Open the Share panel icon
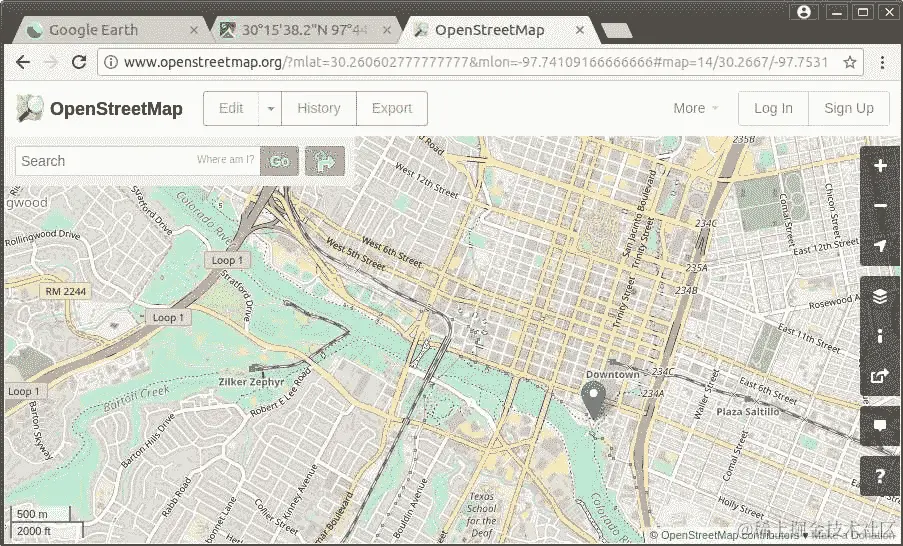Screen dimensions: 903x546 click(x=880, y=376)
